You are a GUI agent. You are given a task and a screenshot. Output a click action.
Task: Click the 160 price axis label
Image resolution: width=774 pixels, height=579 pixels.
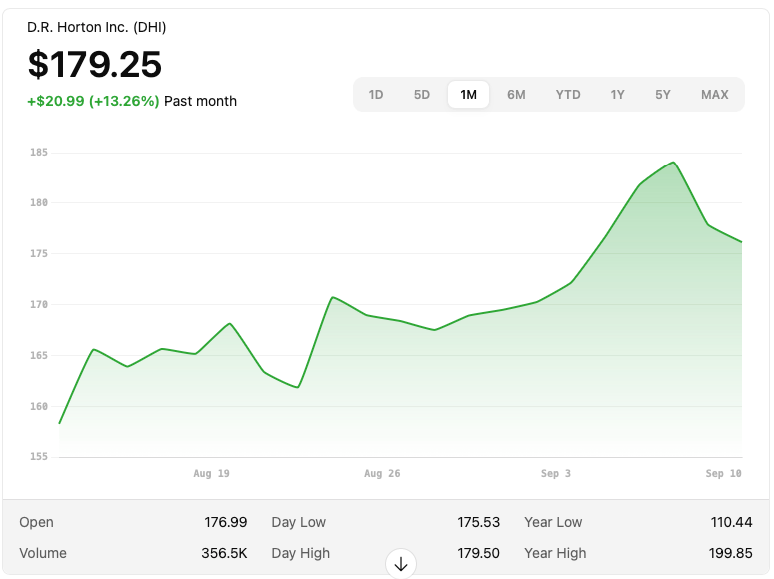tap(39, 406)
